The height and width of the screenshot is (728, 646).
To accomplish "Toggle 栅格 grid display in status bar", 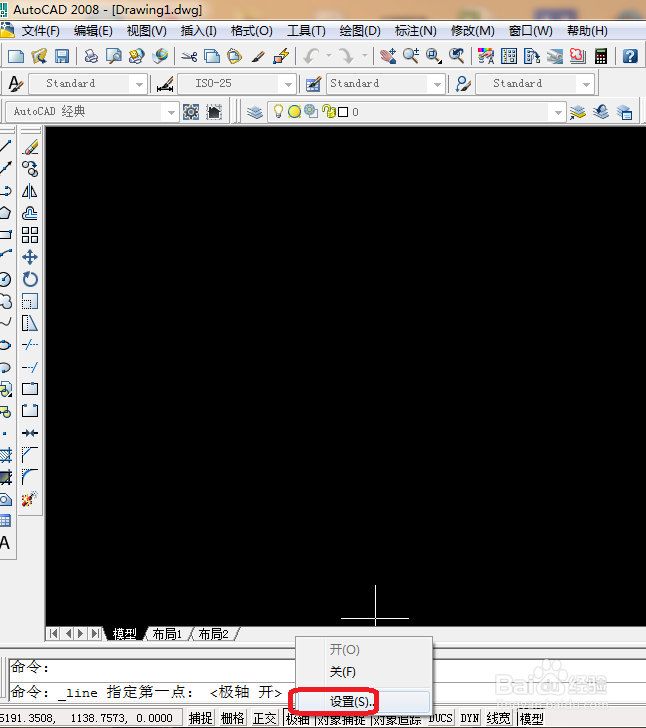I will 232,718.
